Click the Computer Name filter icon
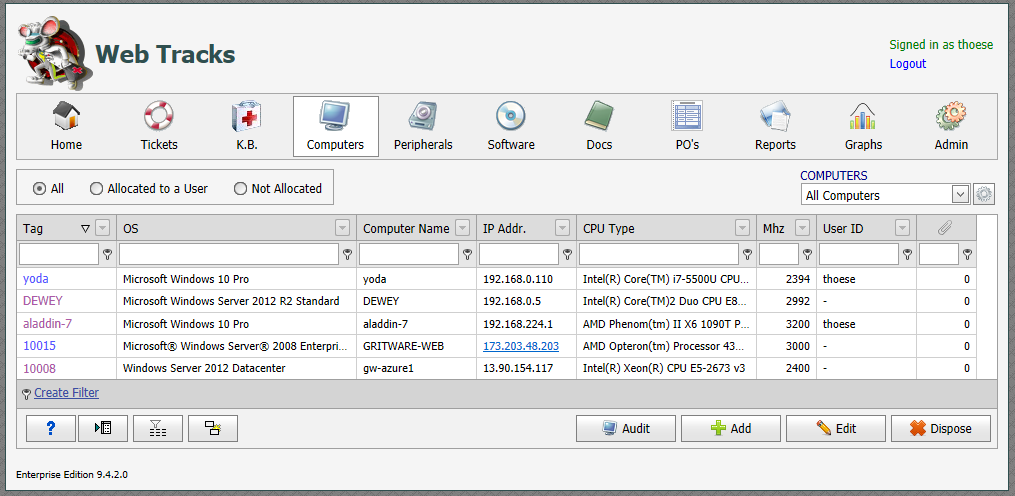Image resolution: width=1015 pixels, height=496 pixels. (467, 254)
